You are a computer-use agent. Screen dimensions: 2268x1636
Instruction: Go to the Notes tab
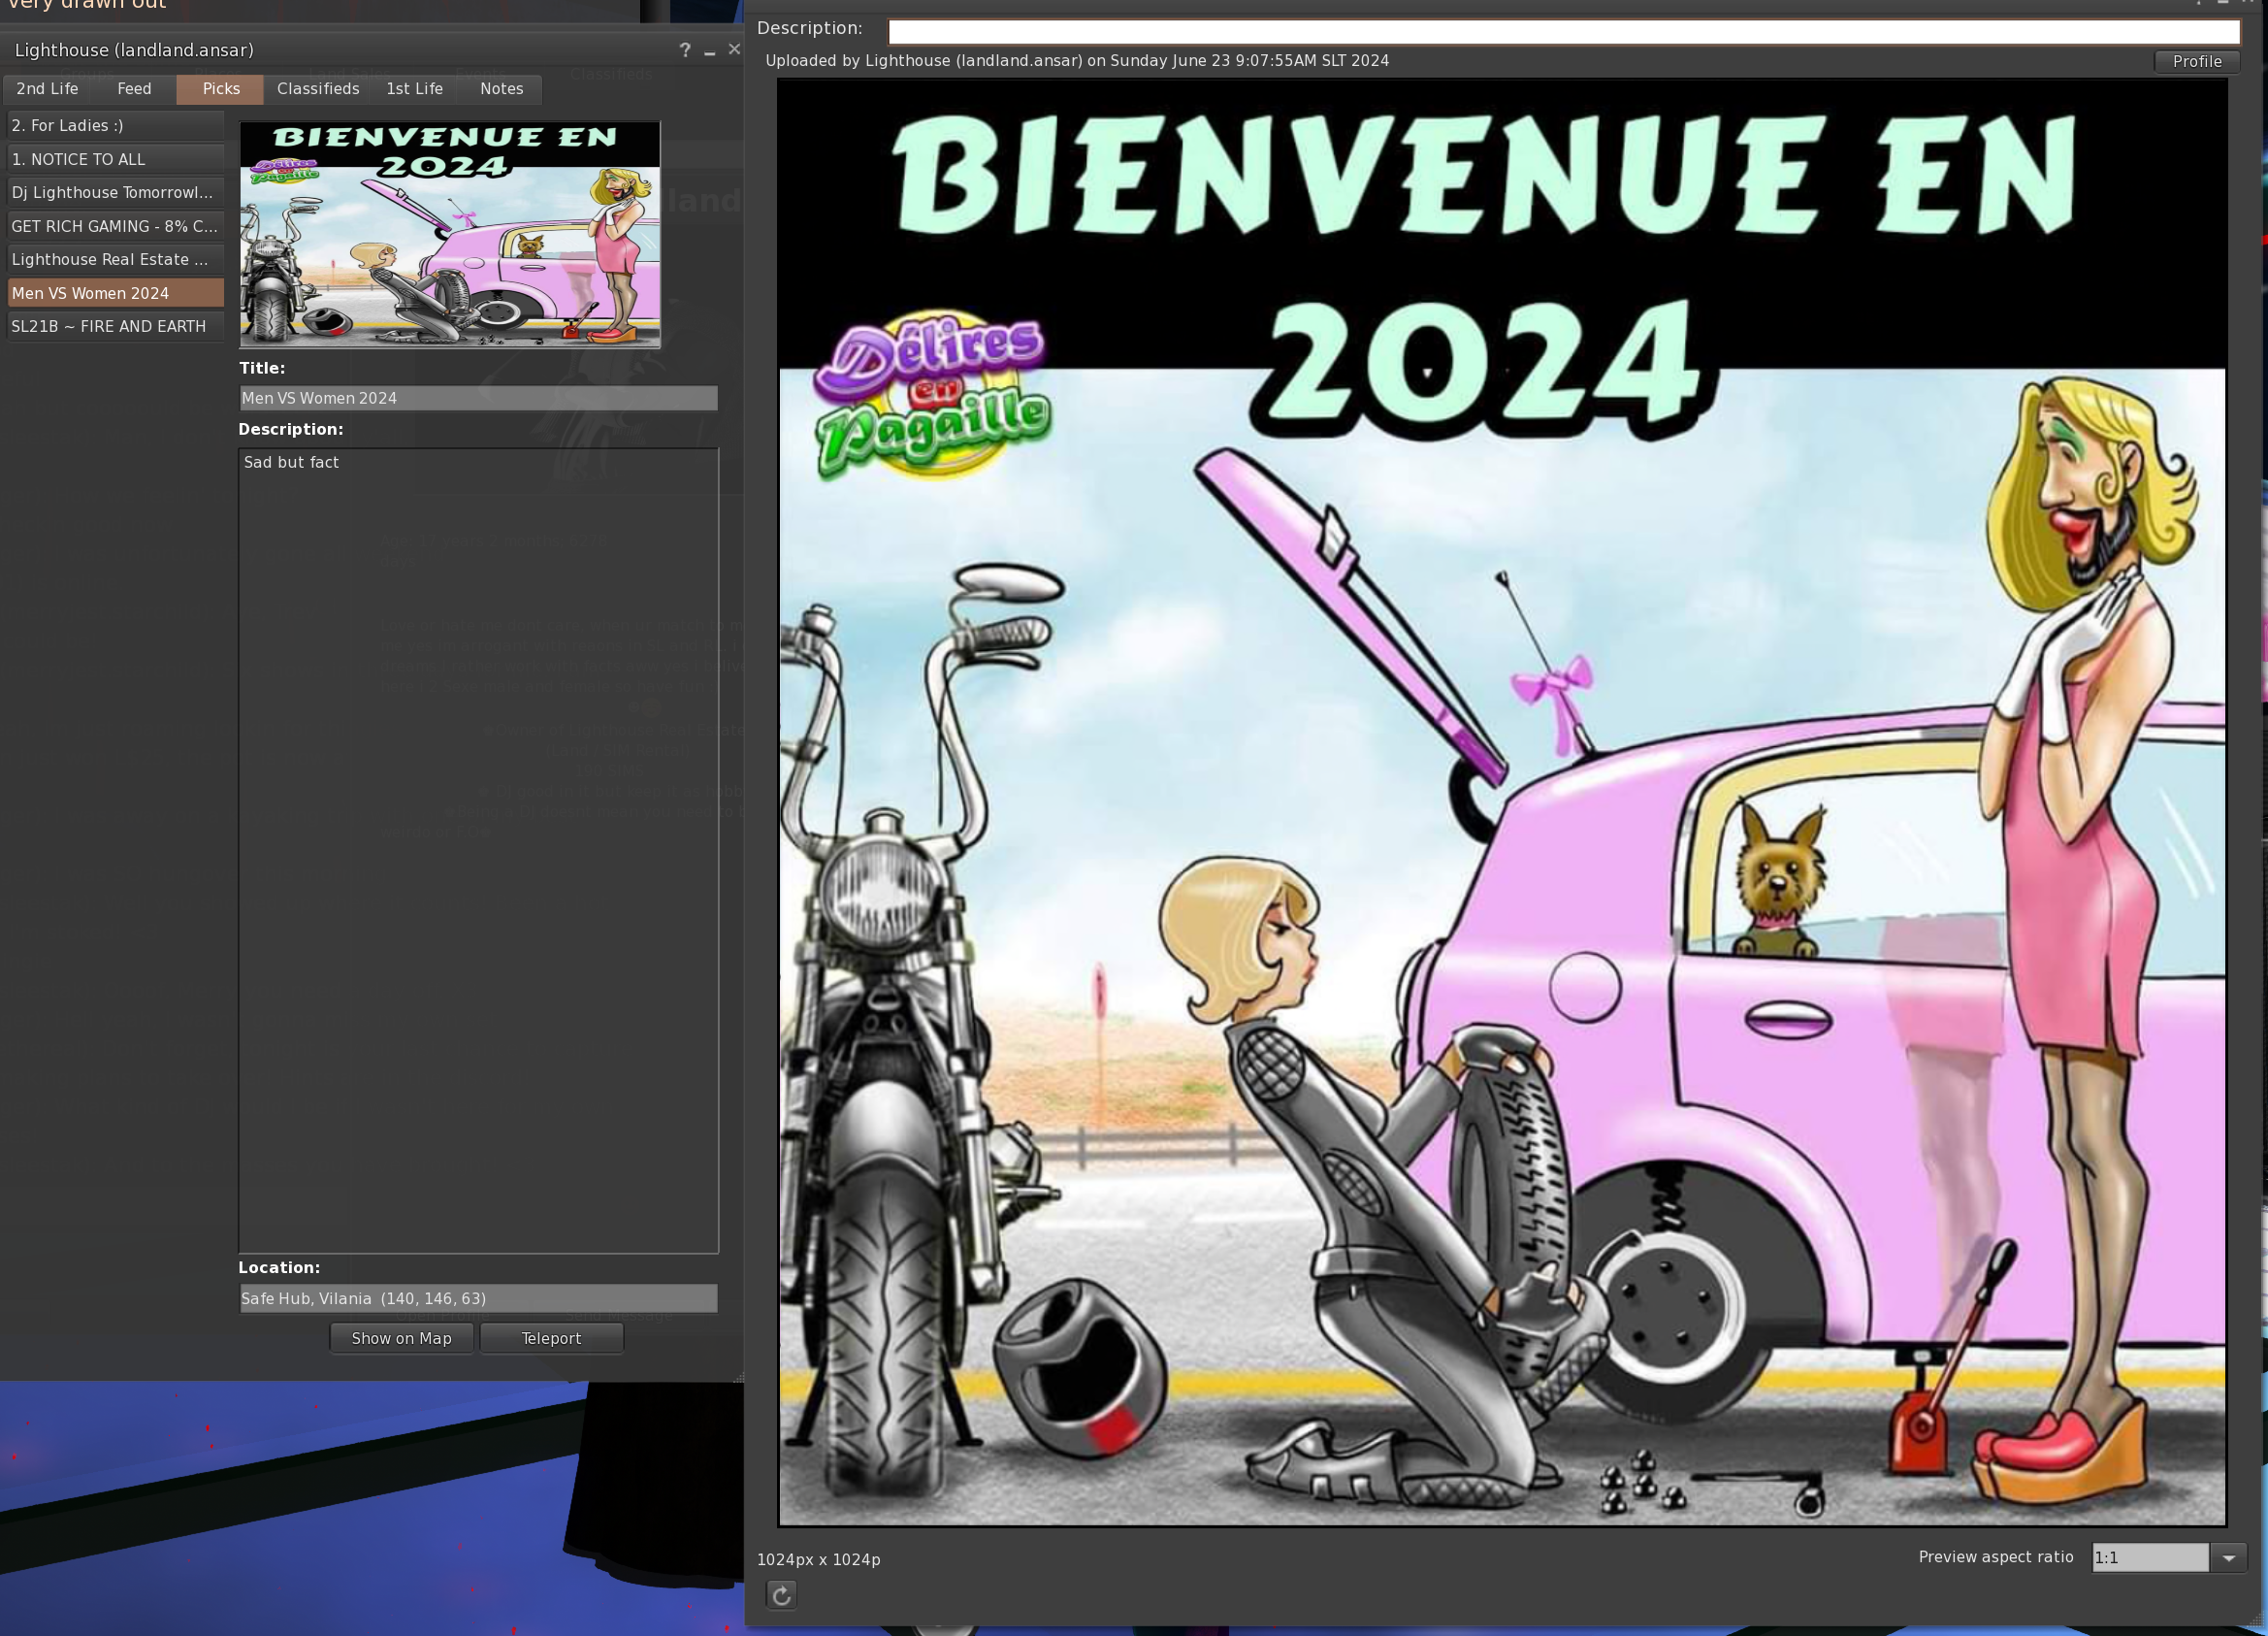click(501, 89)
